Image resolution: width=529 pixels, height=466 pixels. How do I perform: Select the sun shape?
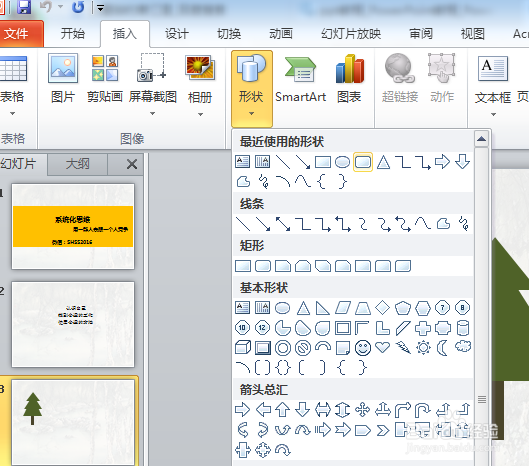point(423,348)
